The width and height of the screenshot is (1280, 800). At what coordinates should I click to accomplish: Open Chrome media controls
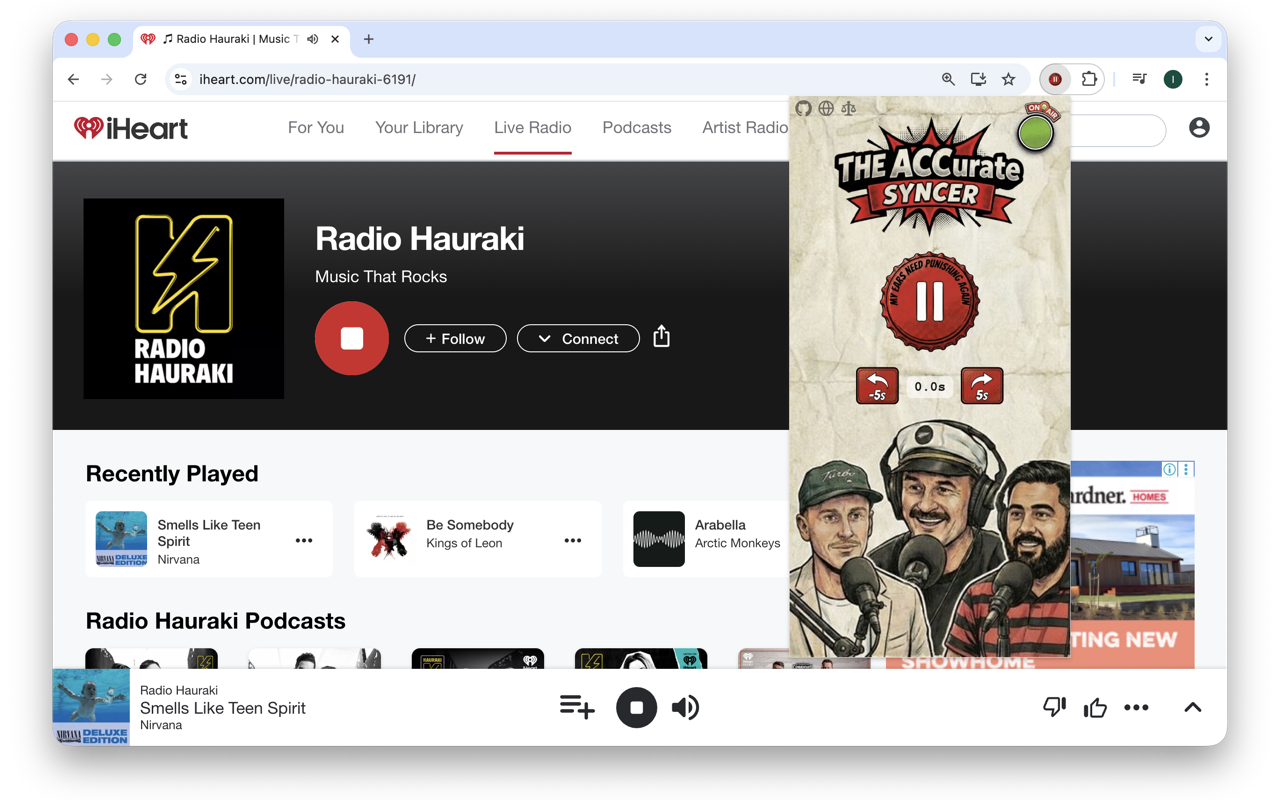tap(1139, 79)
